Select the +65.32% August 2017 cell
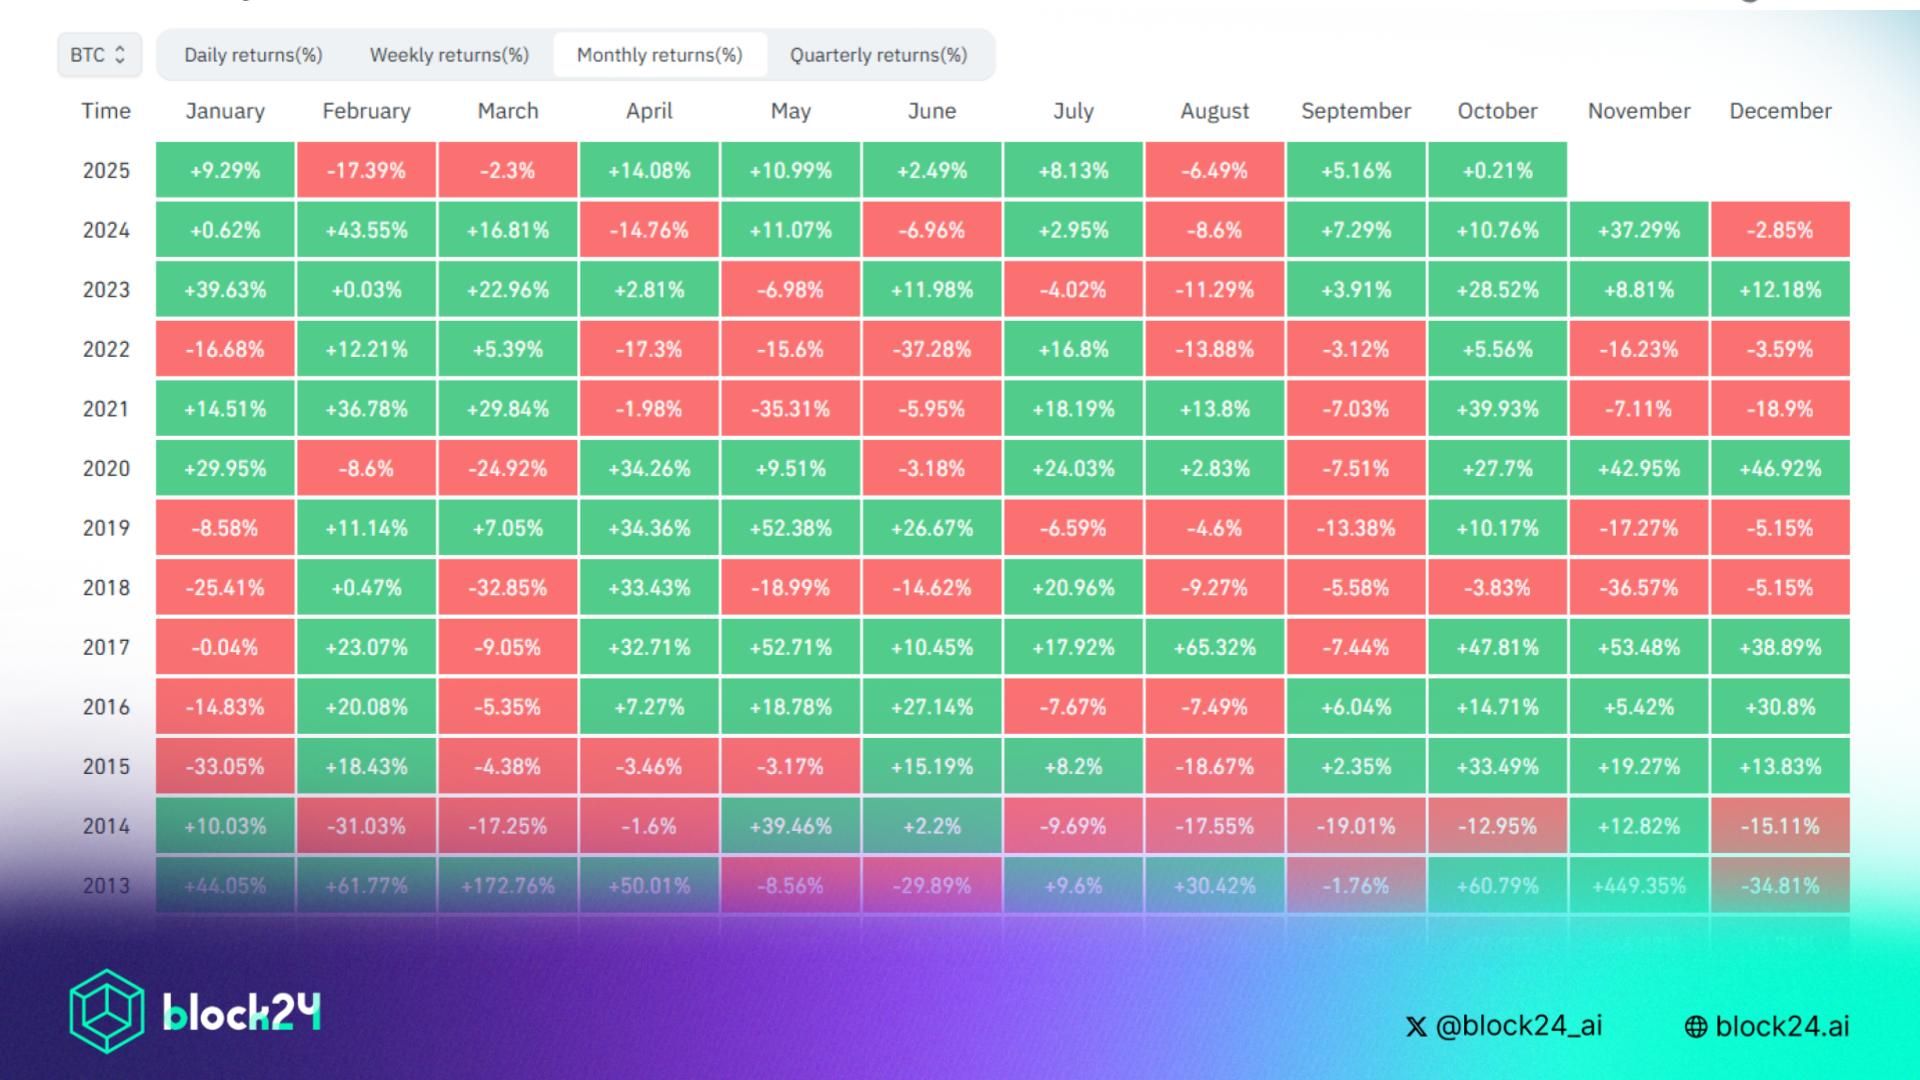 [x=1213, y=647]
